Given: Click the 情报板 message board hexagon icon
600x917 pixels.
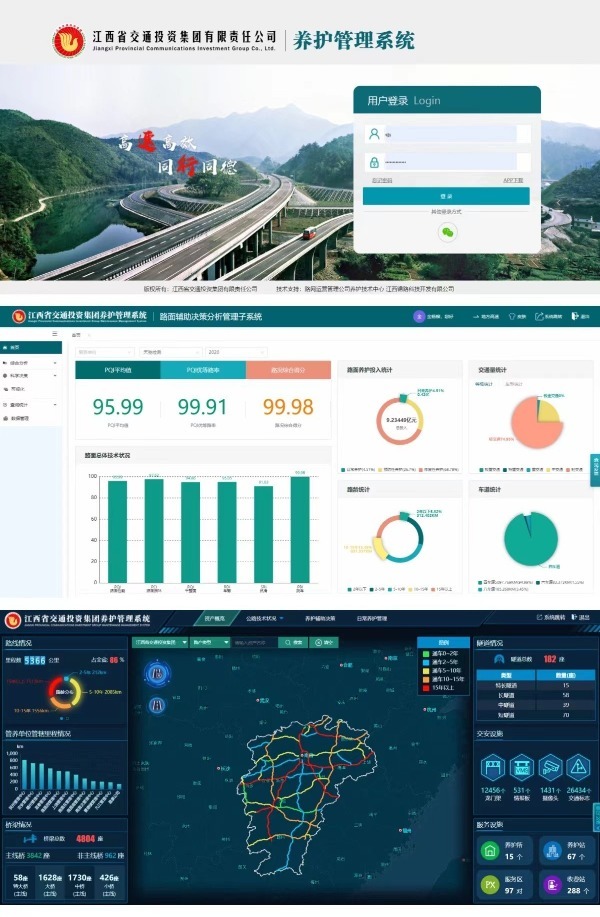Looking at the screenshot, I should click(x=521, y=767).
